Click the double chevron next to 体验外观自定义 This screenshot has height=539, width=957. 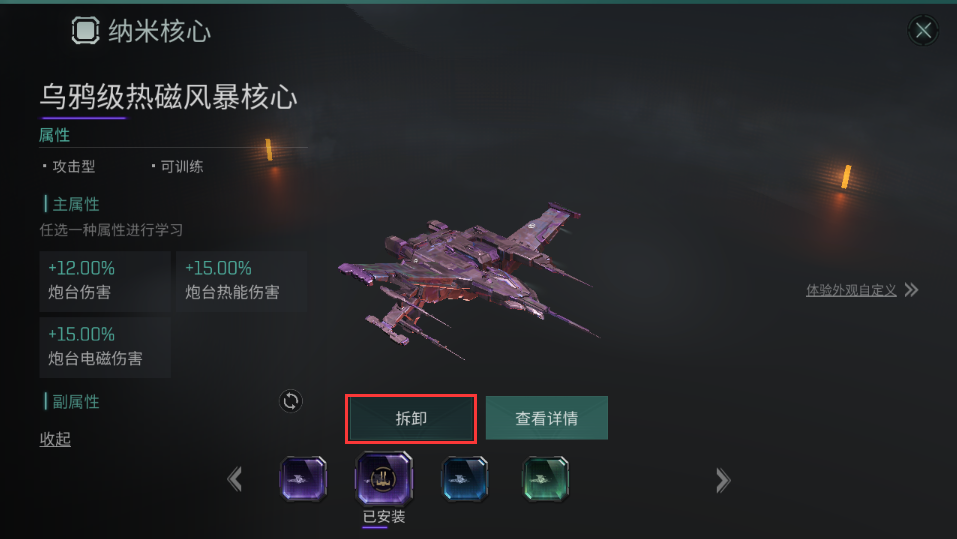point(911,290)
